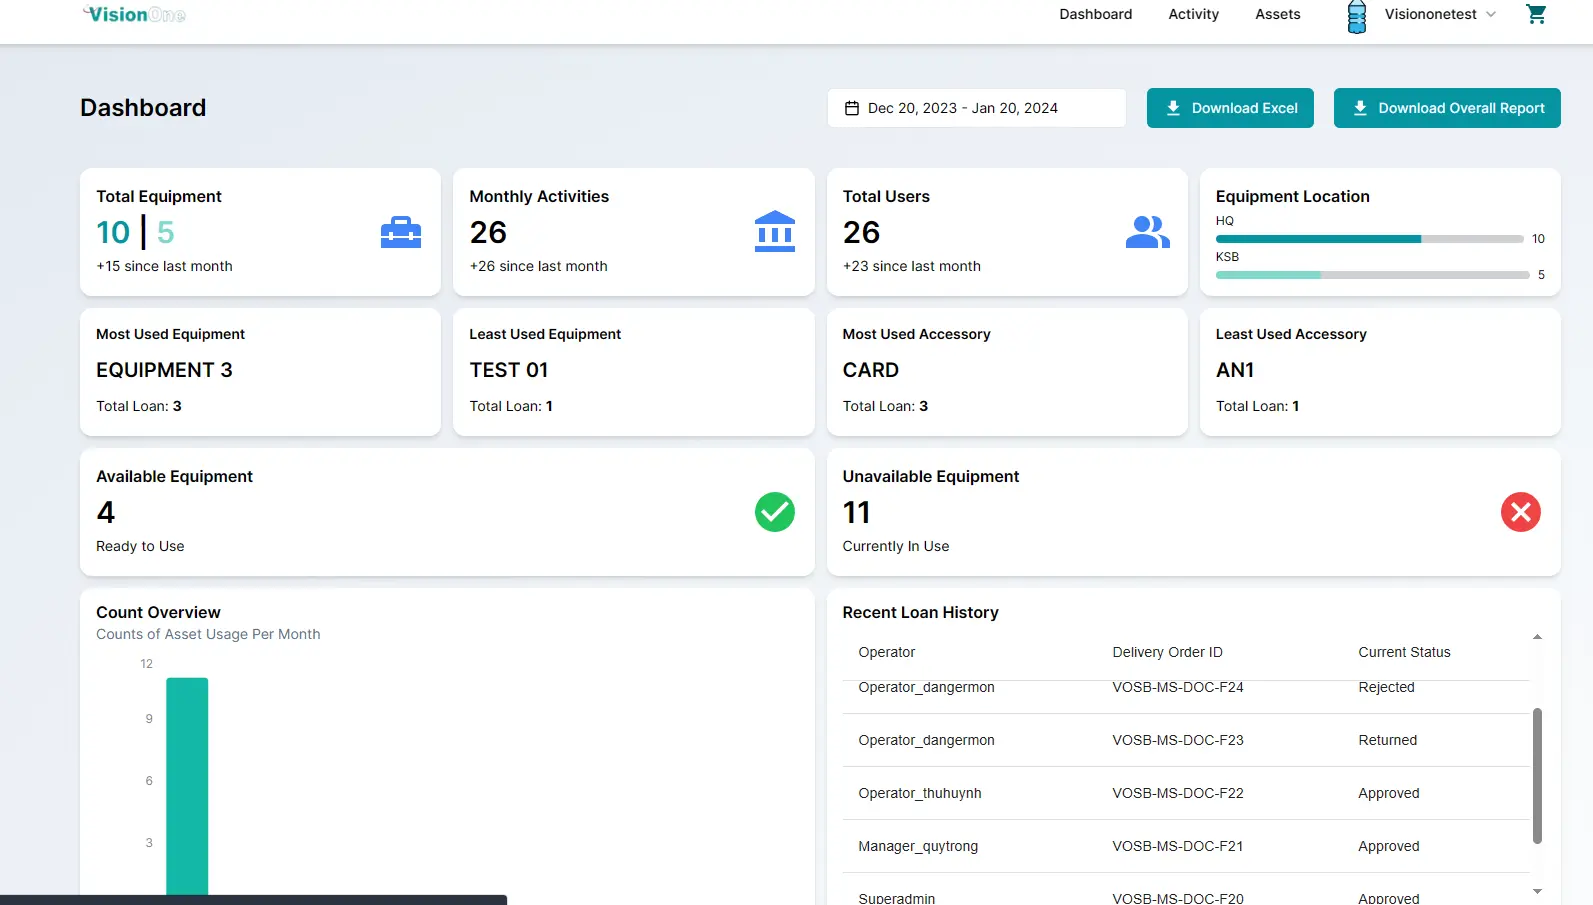Click the Monthly Activities bank icon
The width and height of the screenshot is (1593, 905).
(774, 232)
